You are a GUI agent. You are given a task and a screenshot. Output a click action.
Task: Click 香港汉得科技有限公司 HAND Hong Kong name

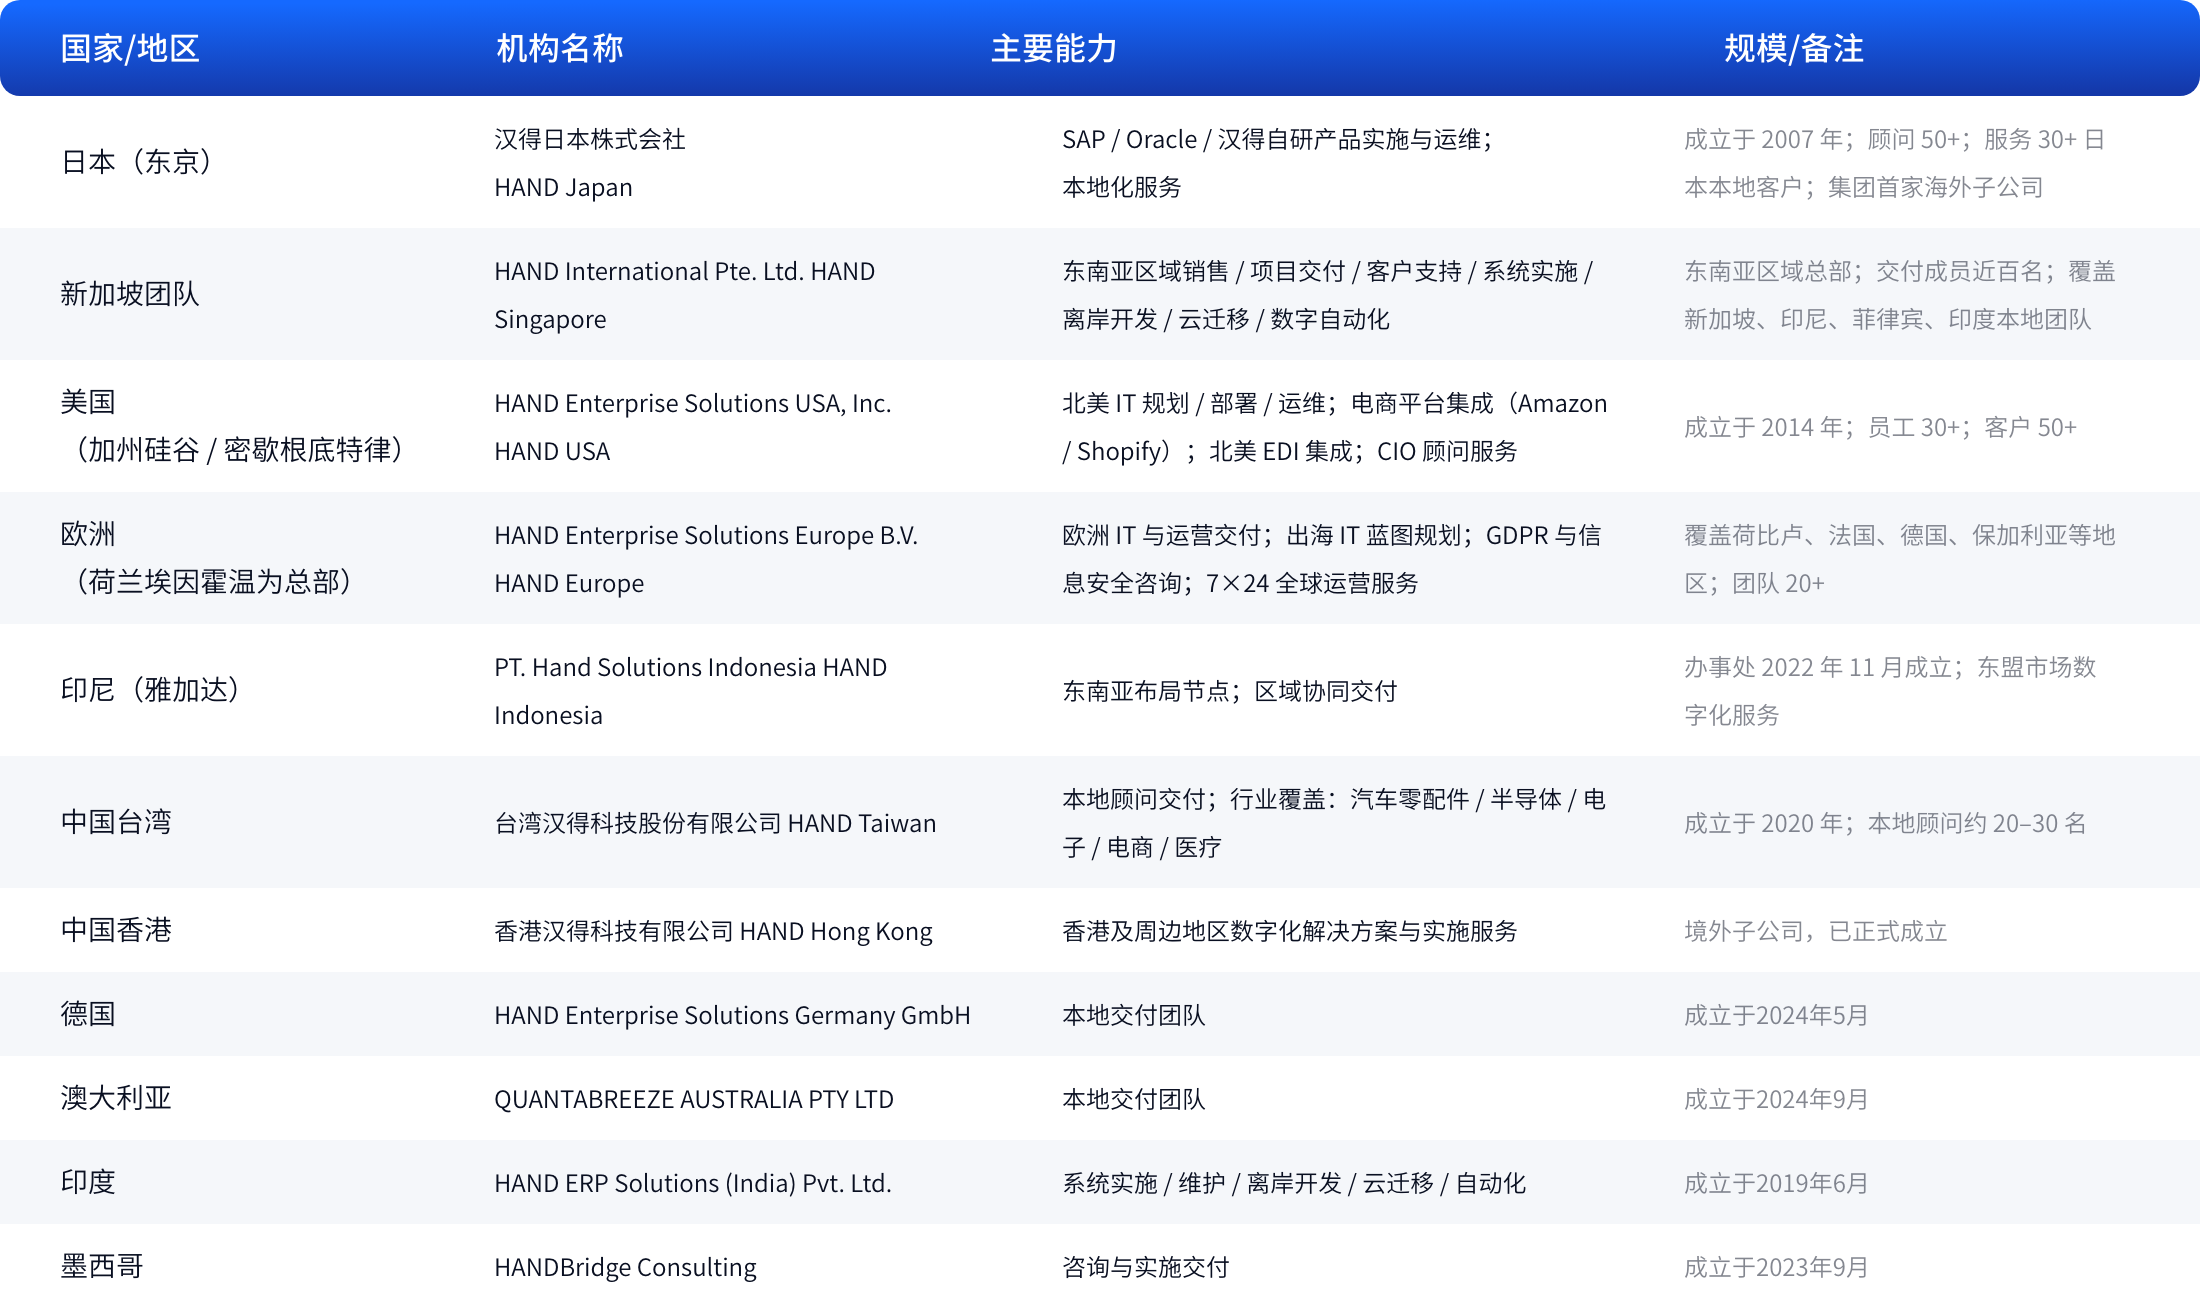click(714, 932)
